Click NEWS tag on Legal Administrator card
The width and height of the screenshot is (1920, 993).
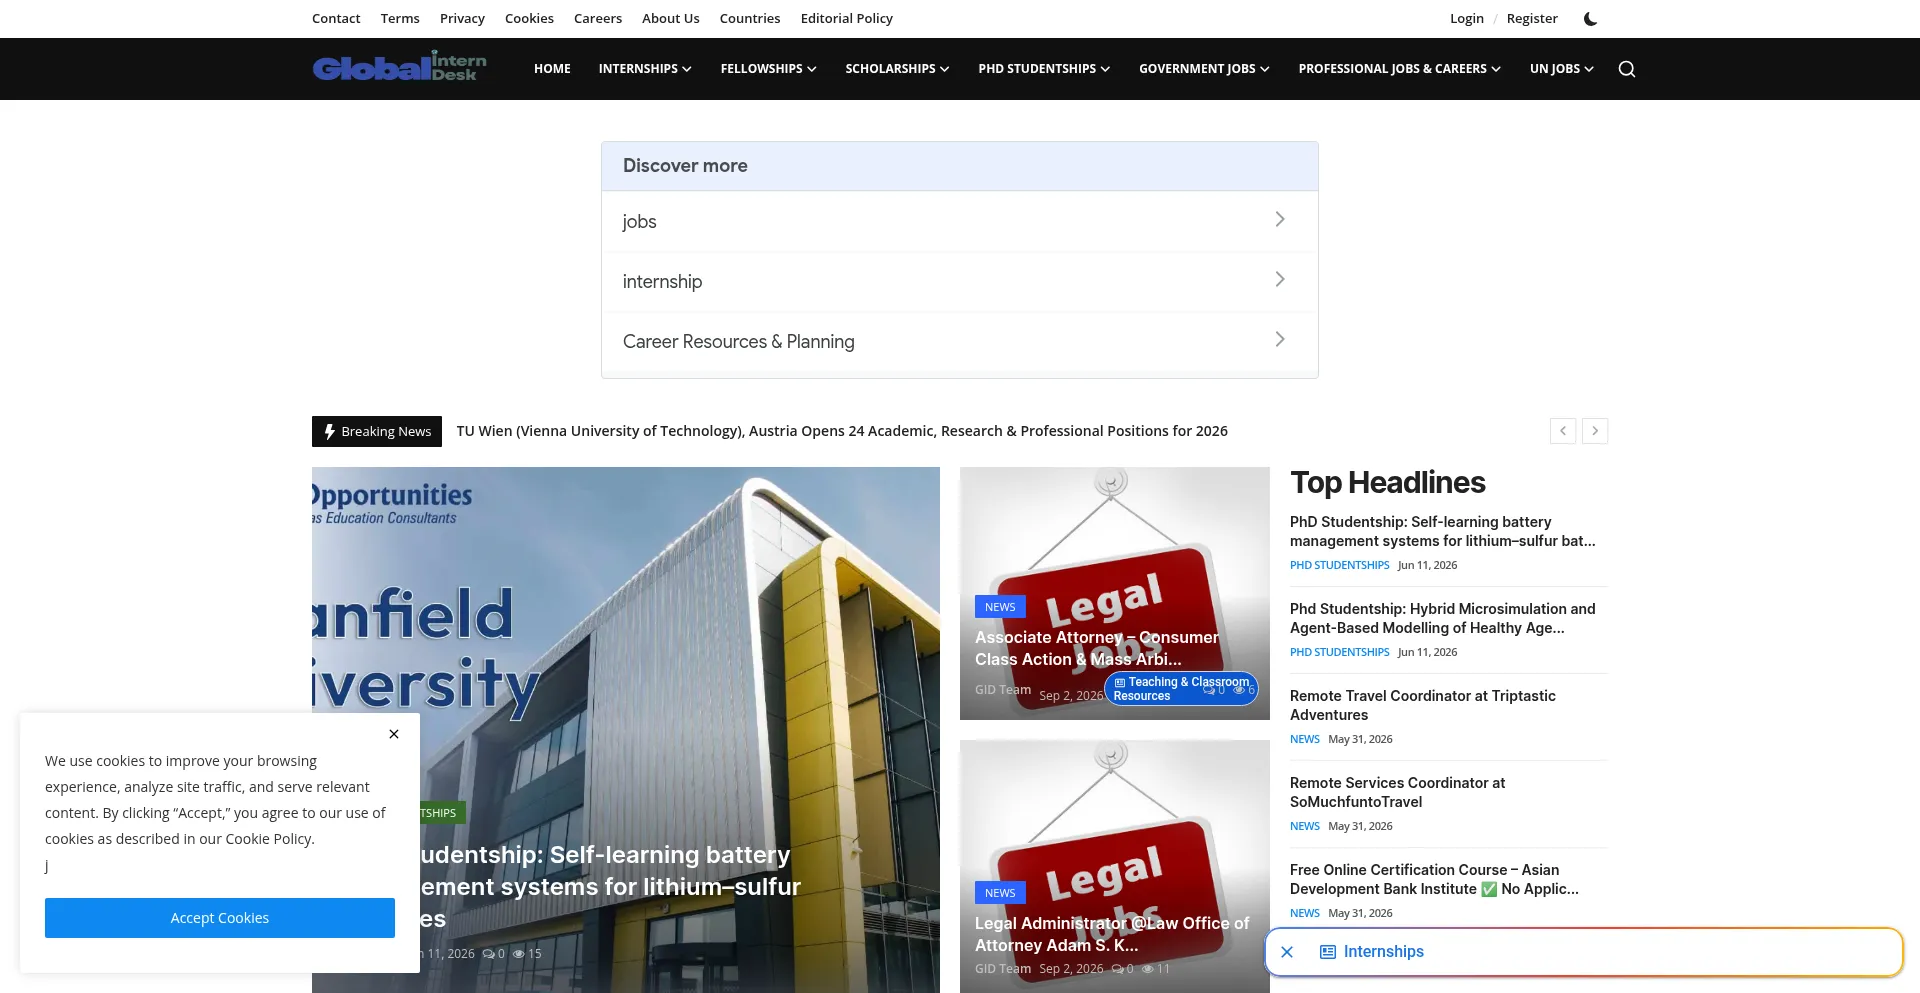click(x=1000, y=893)
